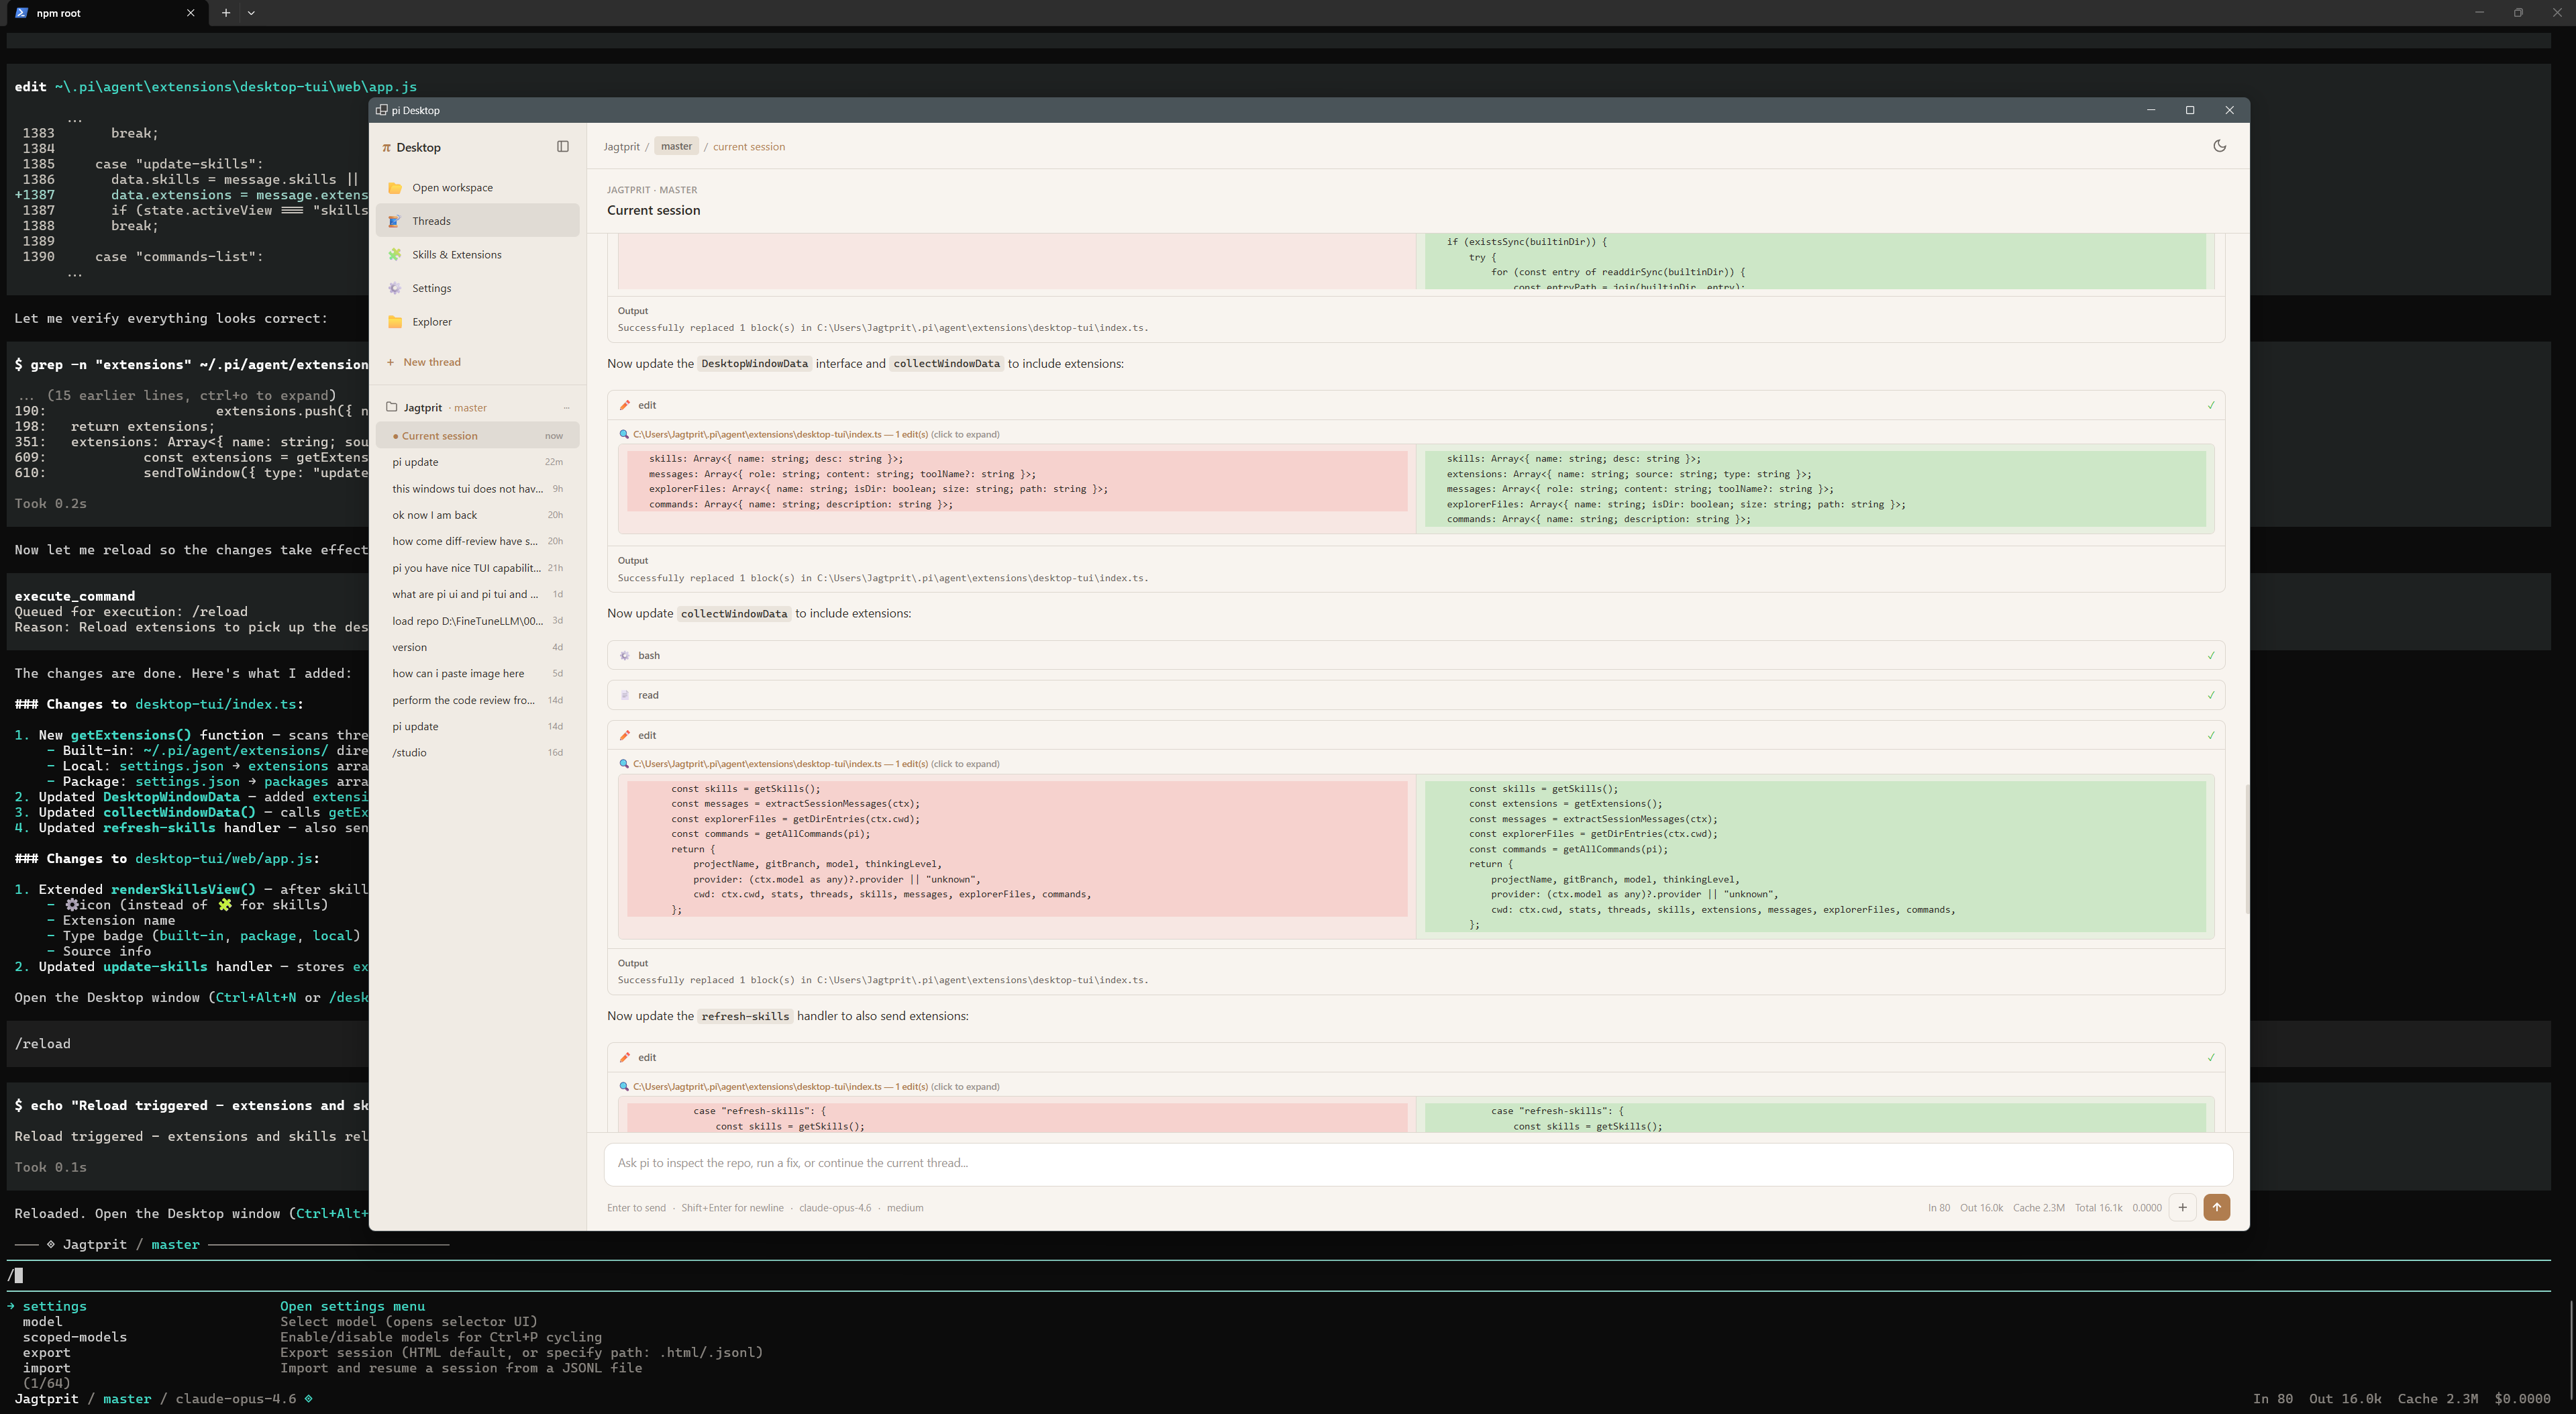Open thread 'how come diff-review have s...'
The width and height of the screenshot is (2576, 1414).
tap(478, 541)
